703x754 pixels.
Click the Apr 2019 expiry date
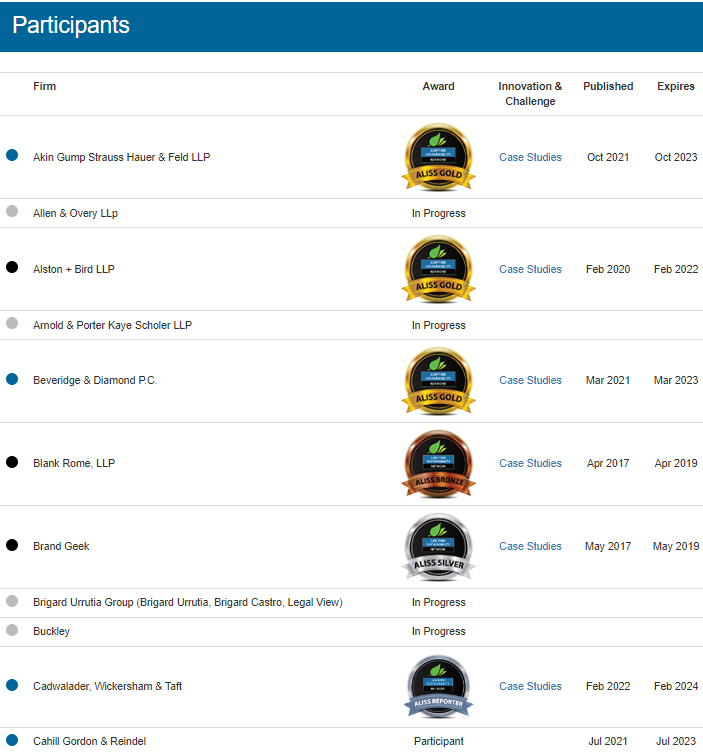point(676,464)
